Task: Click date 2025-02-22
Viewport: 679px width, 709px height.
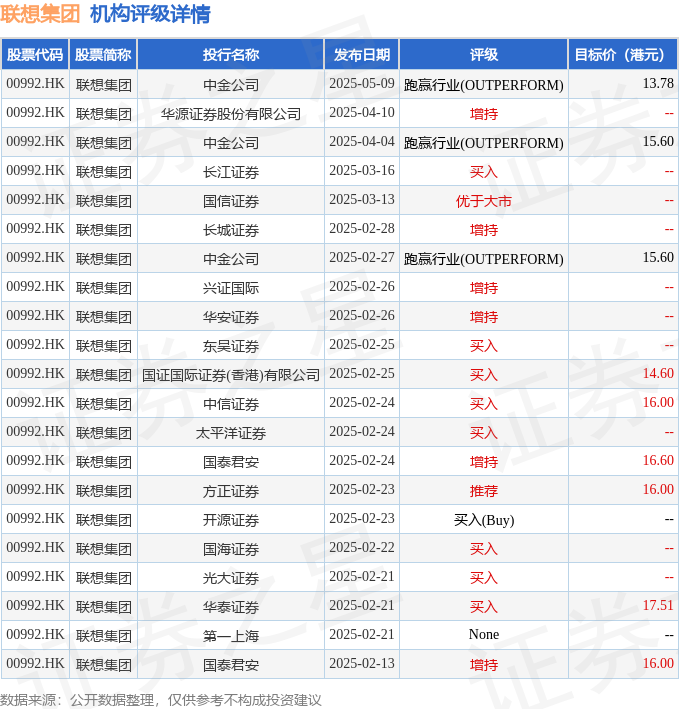Action: 362,548
